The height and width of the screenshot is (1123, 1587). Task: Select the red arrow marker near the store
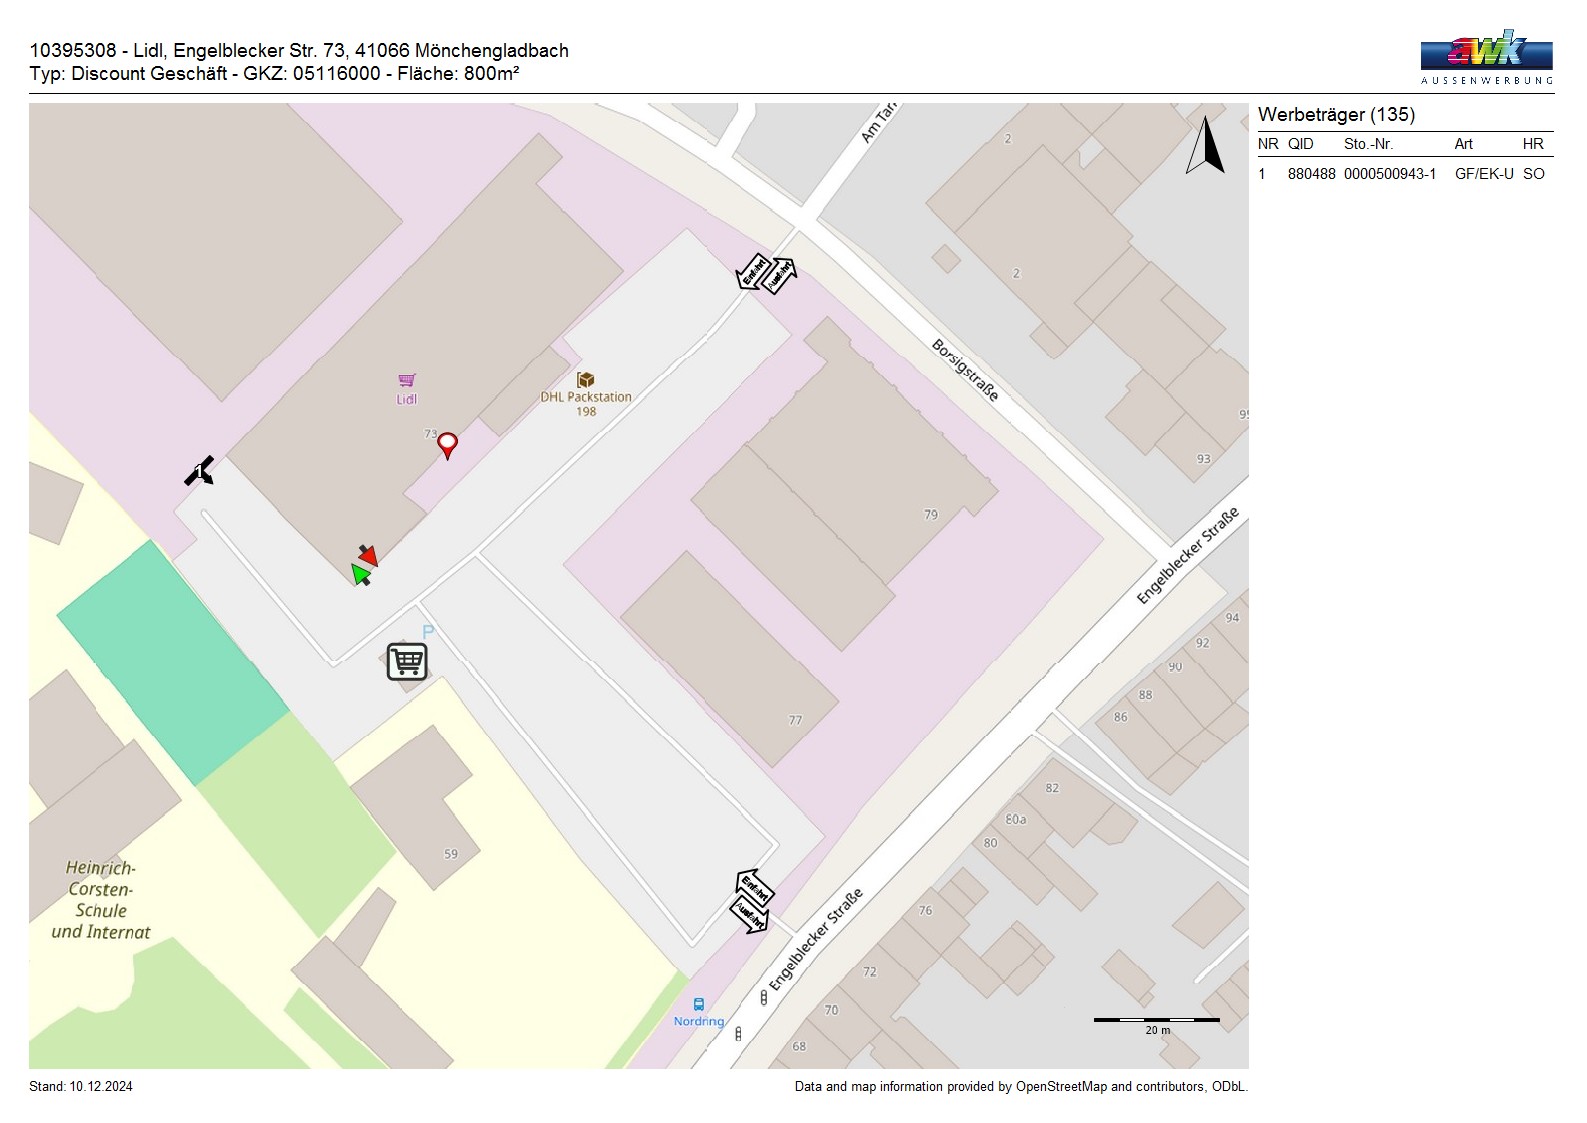pos(368,555)
